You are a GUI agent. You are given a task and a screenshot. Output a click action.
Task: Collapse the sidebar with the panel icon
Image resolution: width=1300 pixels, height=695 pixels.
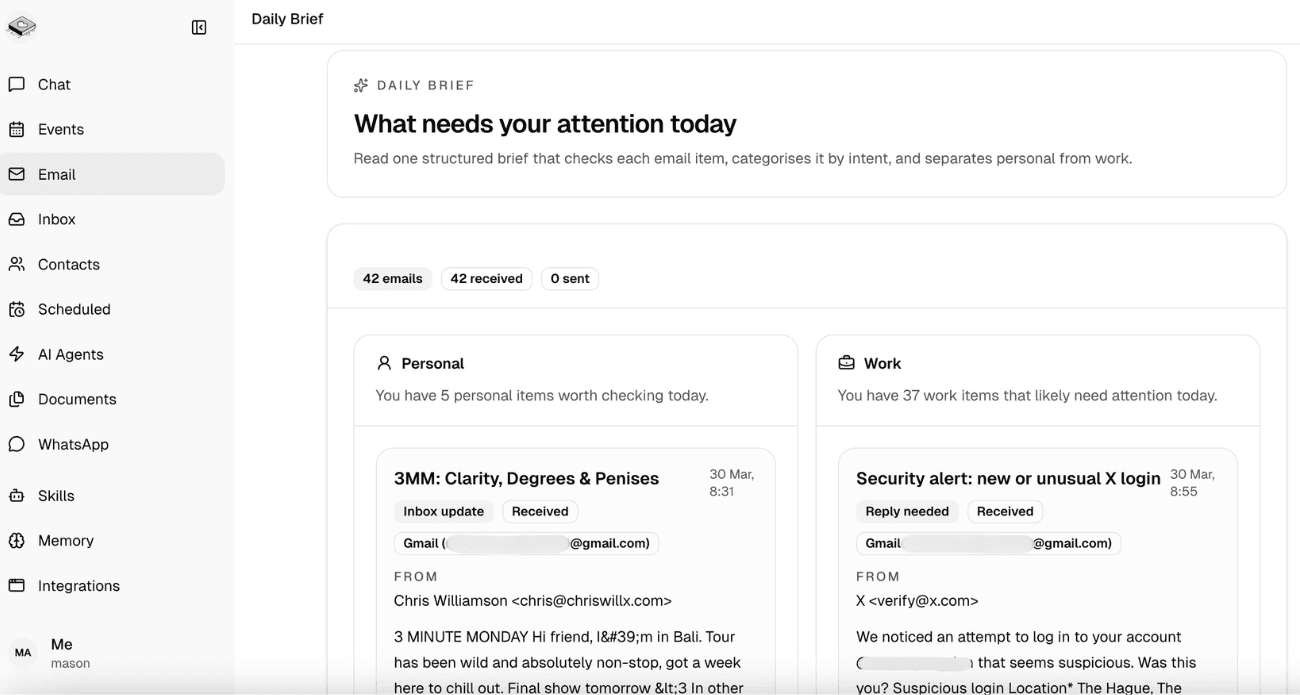pyautogui.click(x=199, y=28)
